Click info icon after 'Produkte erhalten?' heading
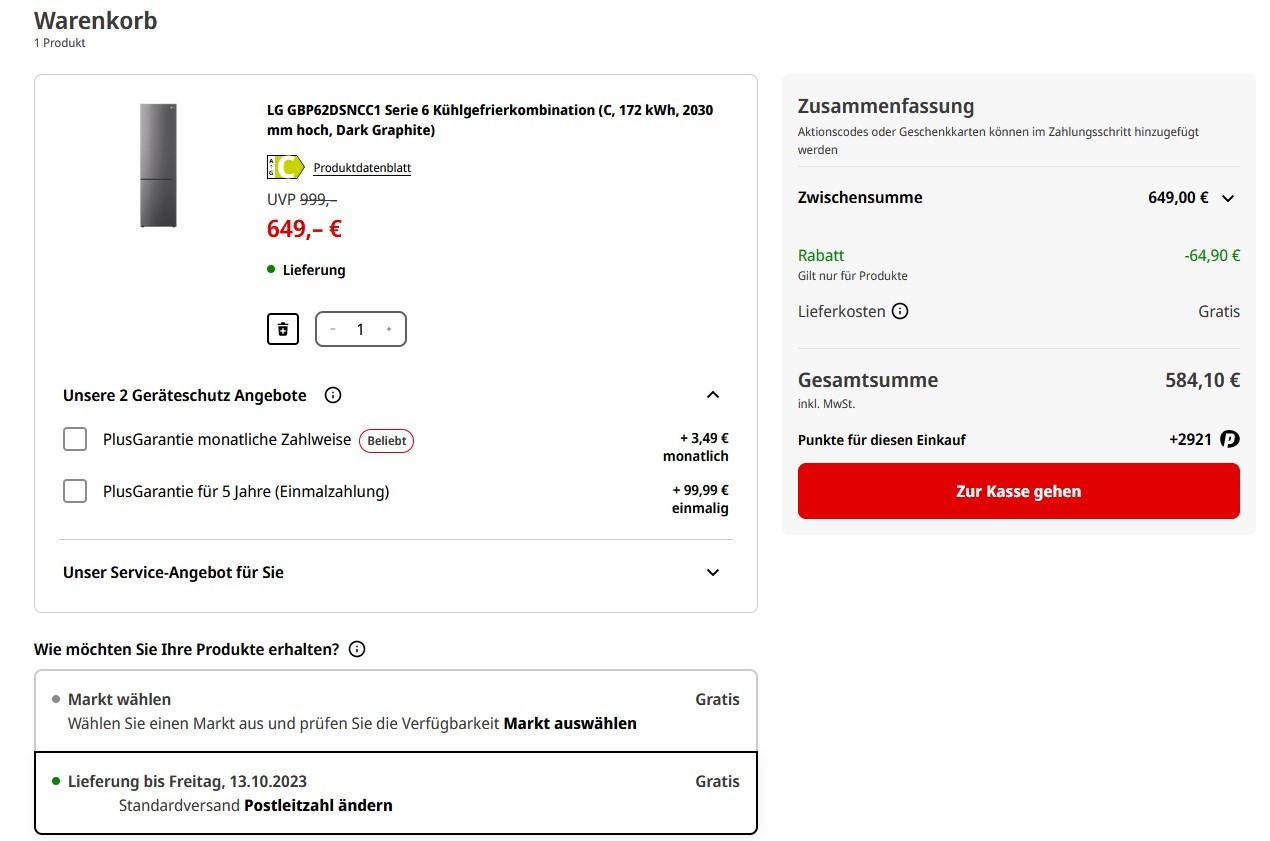 point(357,649)
